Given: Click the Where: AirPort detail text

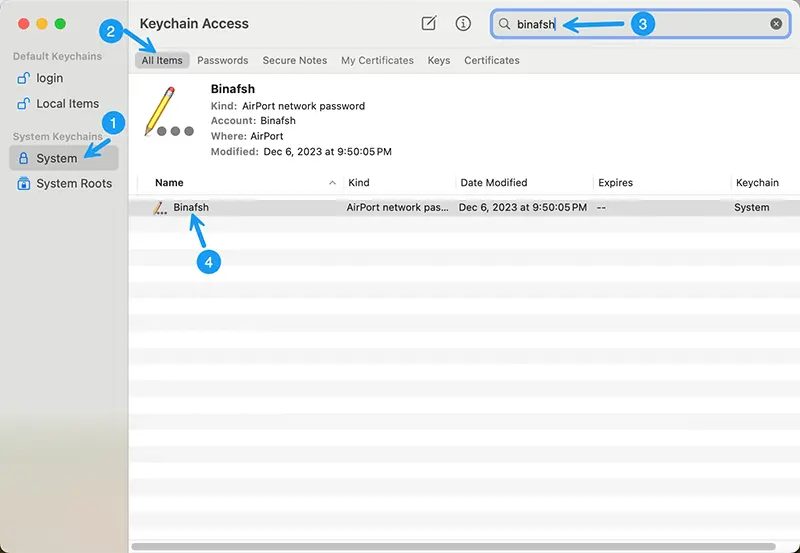Looking at the screenshot, I should pyautogui.click(x=247, y=136).
